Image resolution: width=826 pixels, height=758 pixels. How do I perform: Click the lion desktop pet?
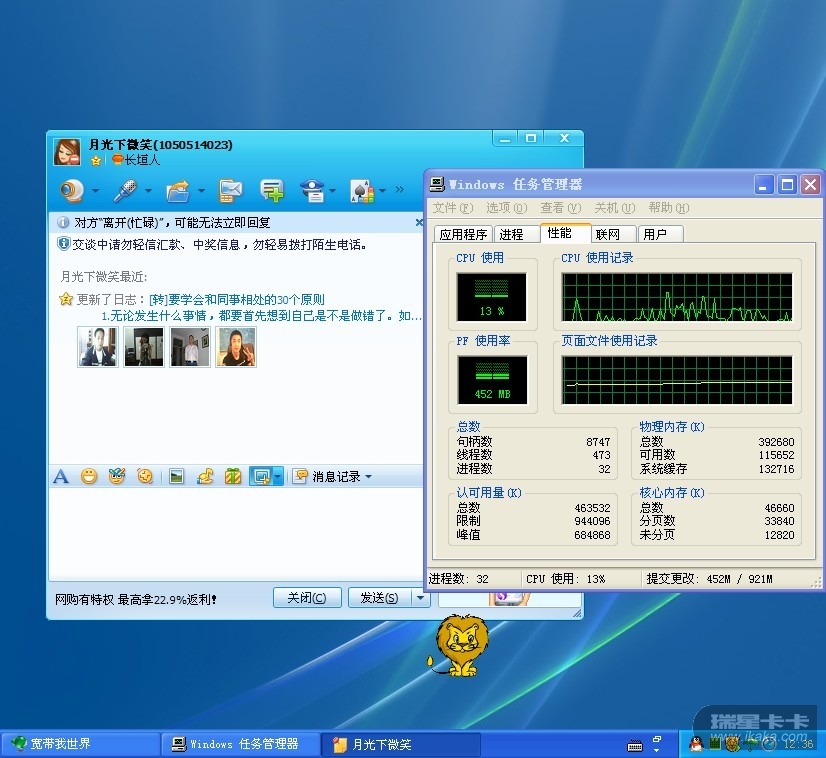click(459, 646)
